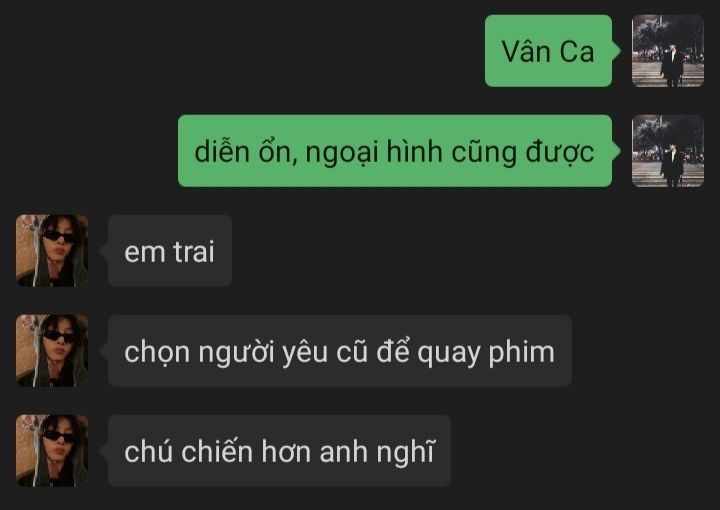
Task: Open sender avatar beside 'Vân Ca' message
Action: pos(668,51)
